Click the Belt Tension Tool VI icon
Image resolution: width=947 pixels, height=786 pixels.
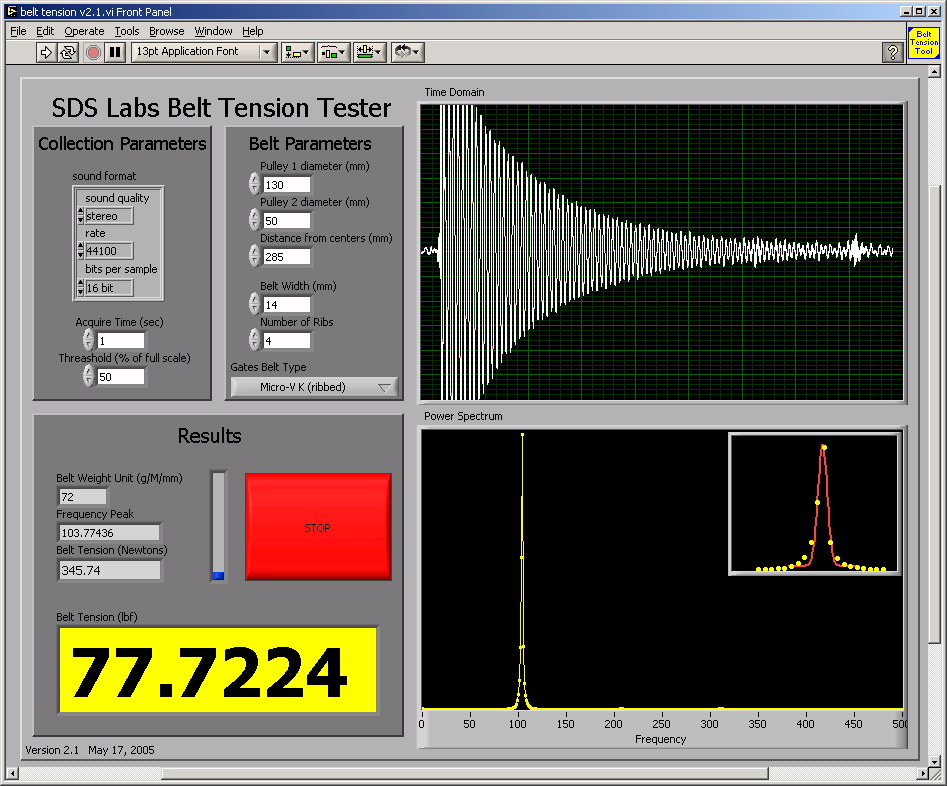coord(924,43)
